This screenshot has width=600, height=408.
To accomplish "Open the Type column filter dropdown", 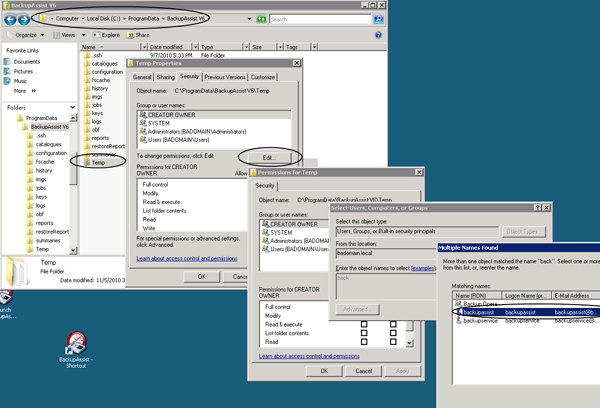I will [x=246, y=47].
